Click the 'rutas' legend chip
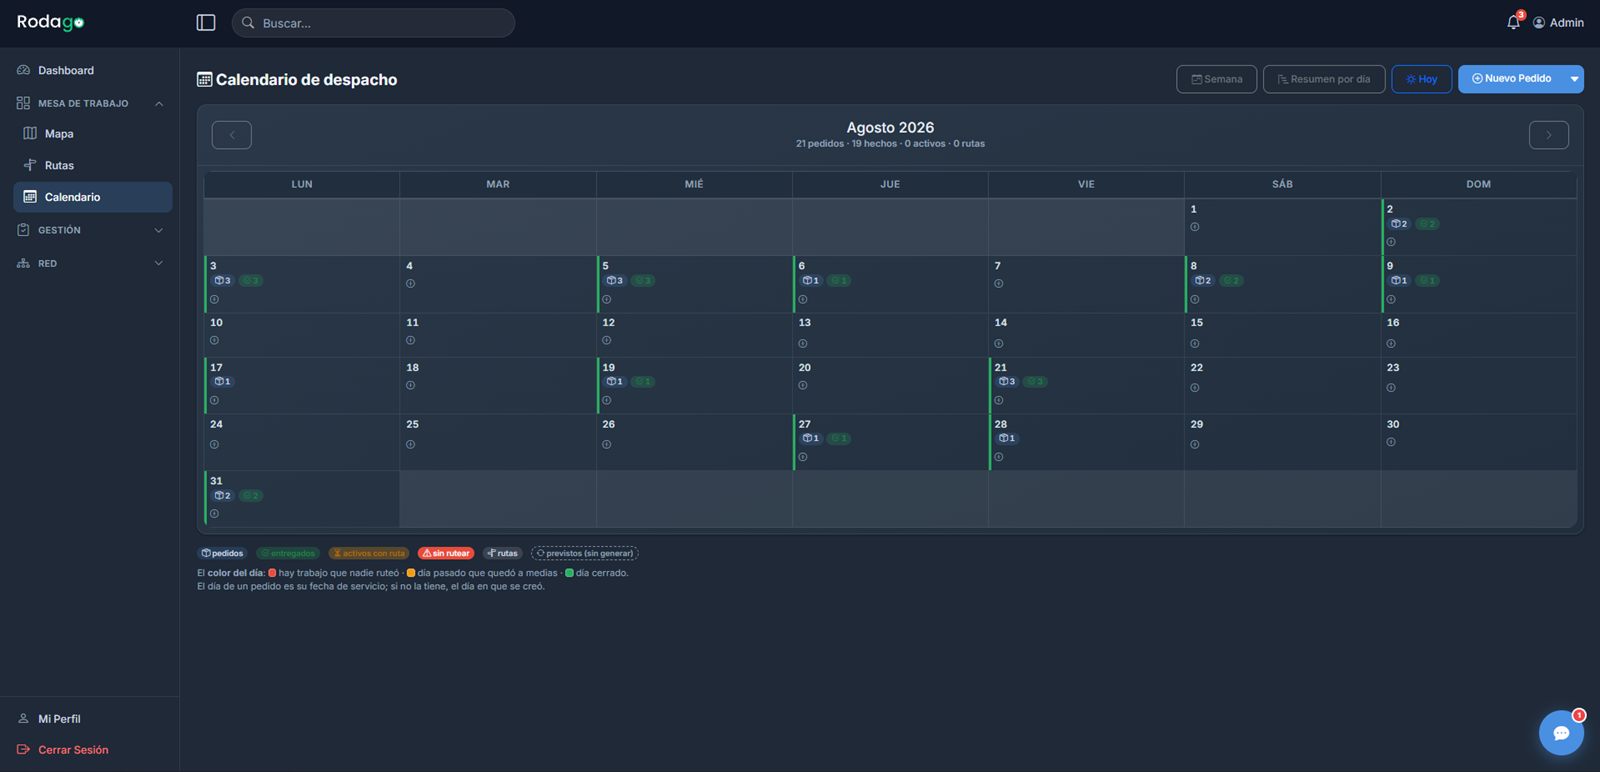The height and width of the screenshot is (772, 1600). click(502, 553)
